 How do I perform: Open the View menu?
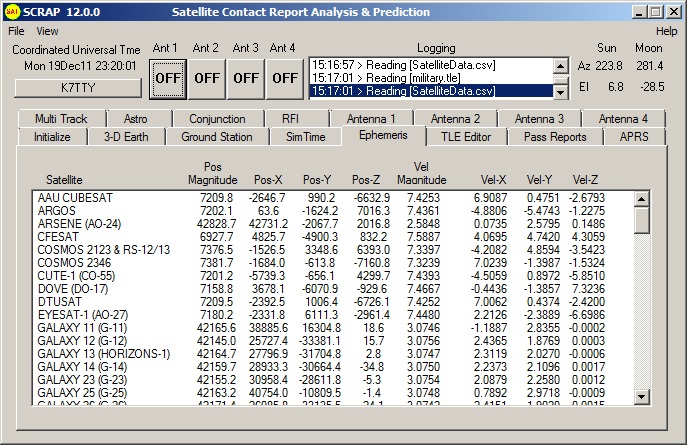click(x=47, y=31)
